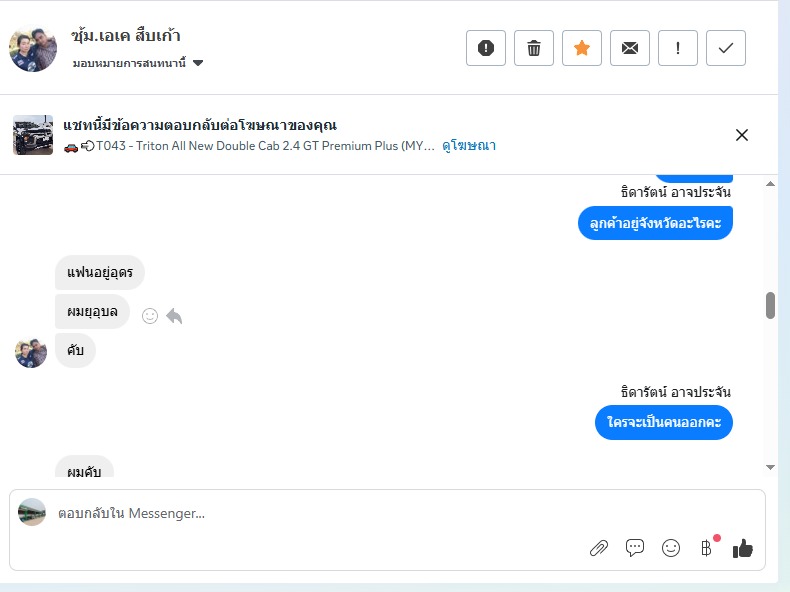790x592 pixels.
Task: Mark conversation done with checkmark
Action: coord(726,48)
